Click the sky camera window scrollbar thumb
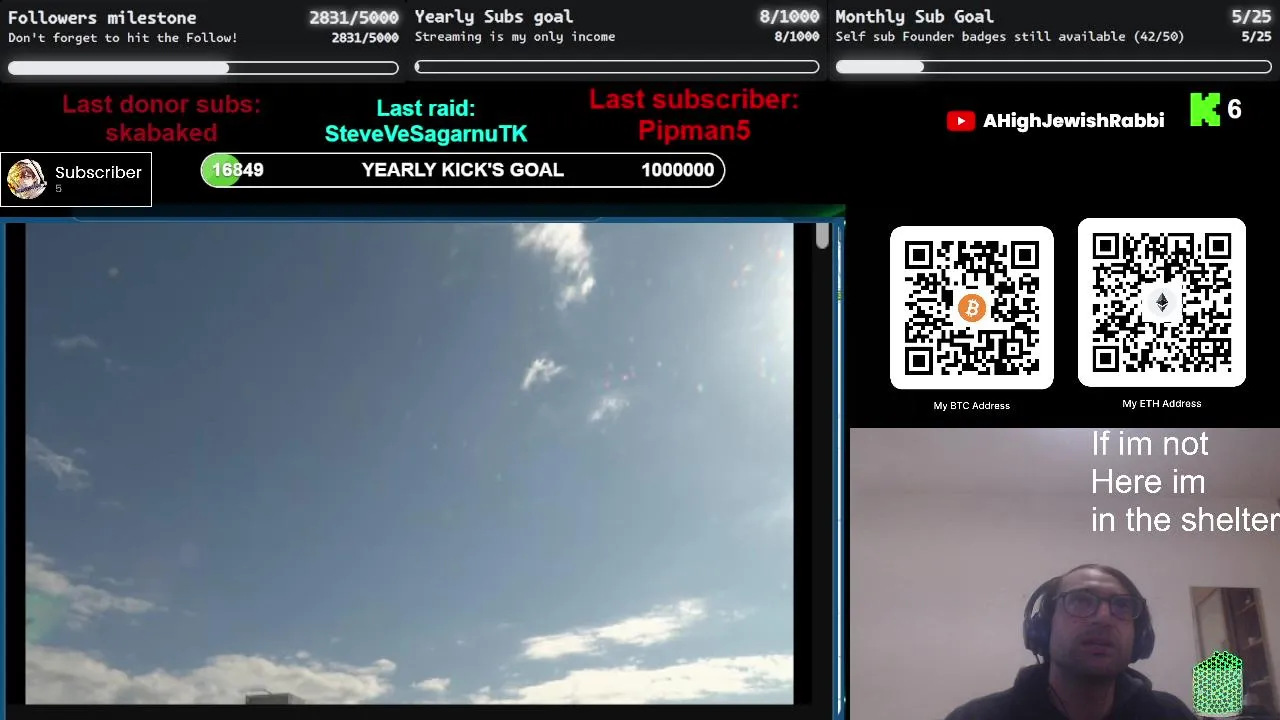1280x720 pixels. [822, 236]
